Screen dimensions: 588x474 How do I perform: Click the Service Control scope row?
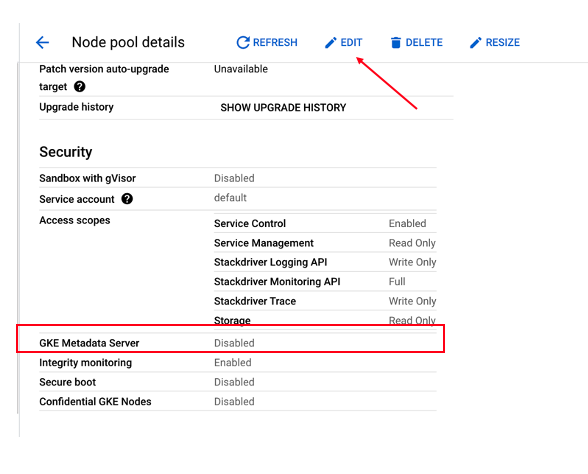pos(325,224)
